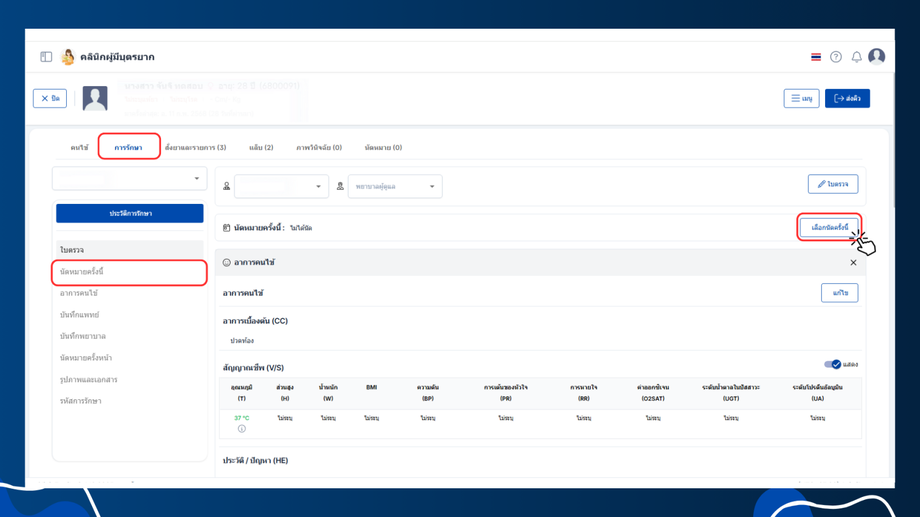Open the นัดหมาย (0) tab
Image resolution: width=920 pixels, height=517 pixels.
pos(383,147)
